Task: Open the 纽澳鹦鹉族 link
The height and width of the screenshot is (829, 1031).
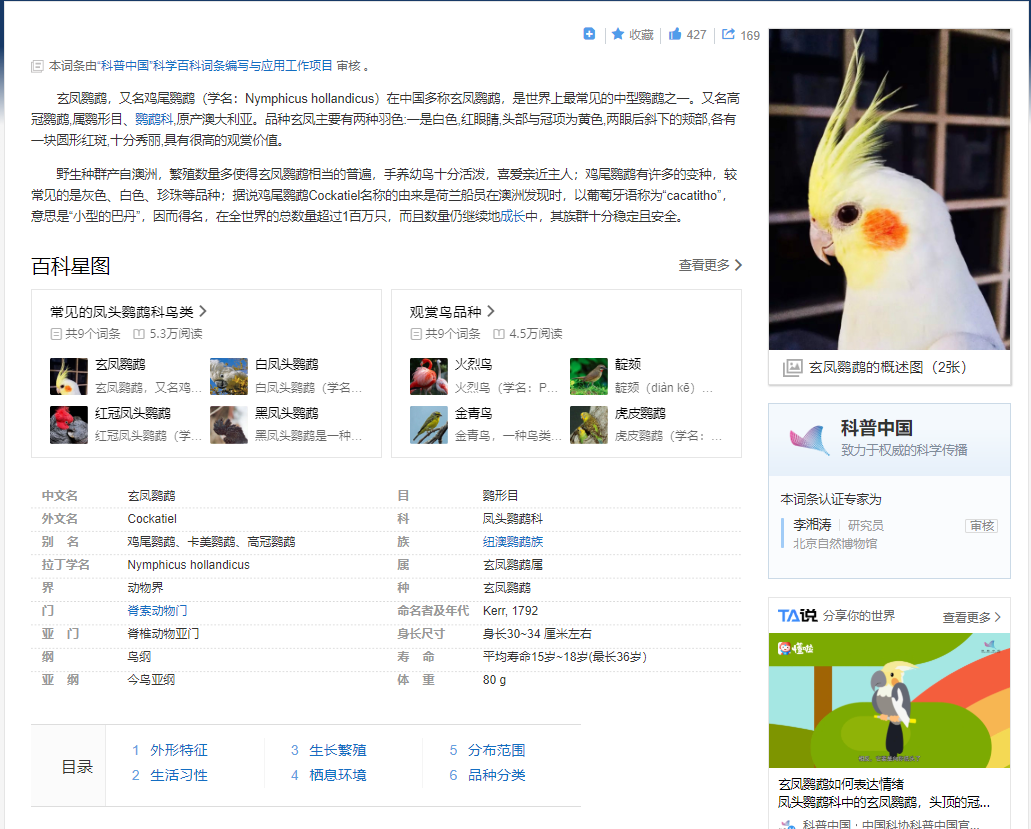Action: (513, 542)
